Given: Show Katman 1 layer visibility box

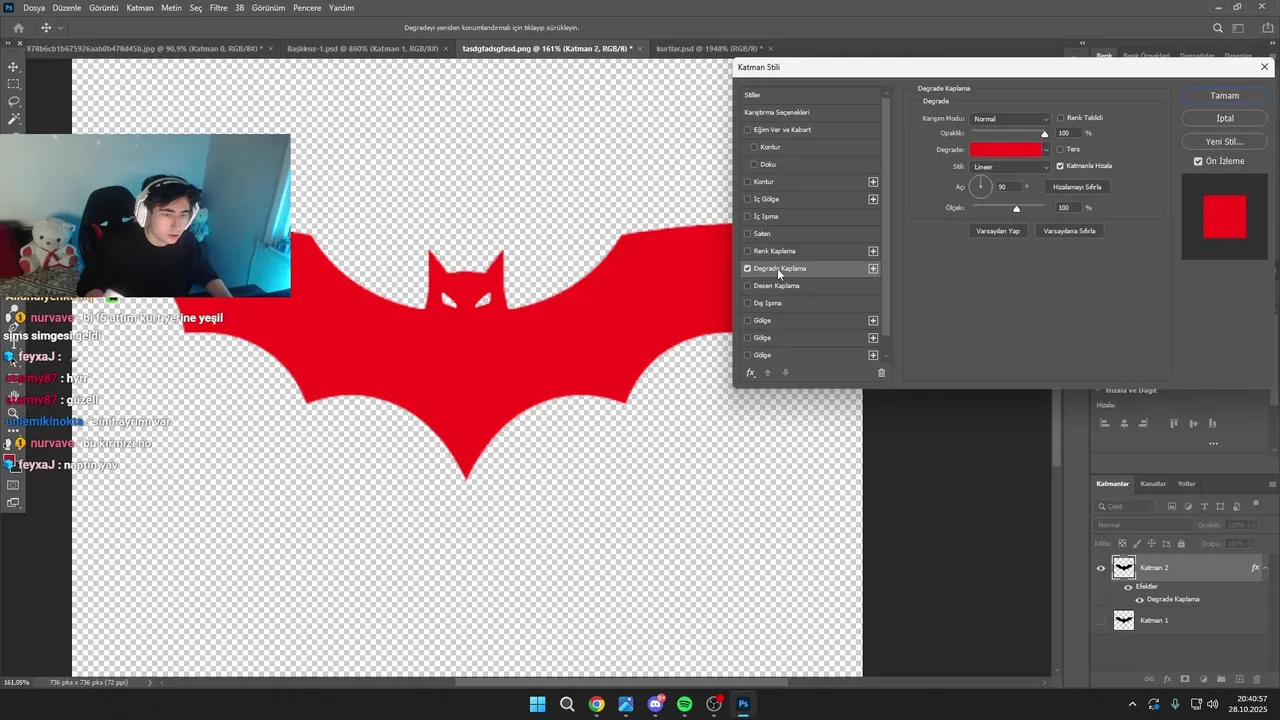Looking at the screenshot, I should point(1101,621).
